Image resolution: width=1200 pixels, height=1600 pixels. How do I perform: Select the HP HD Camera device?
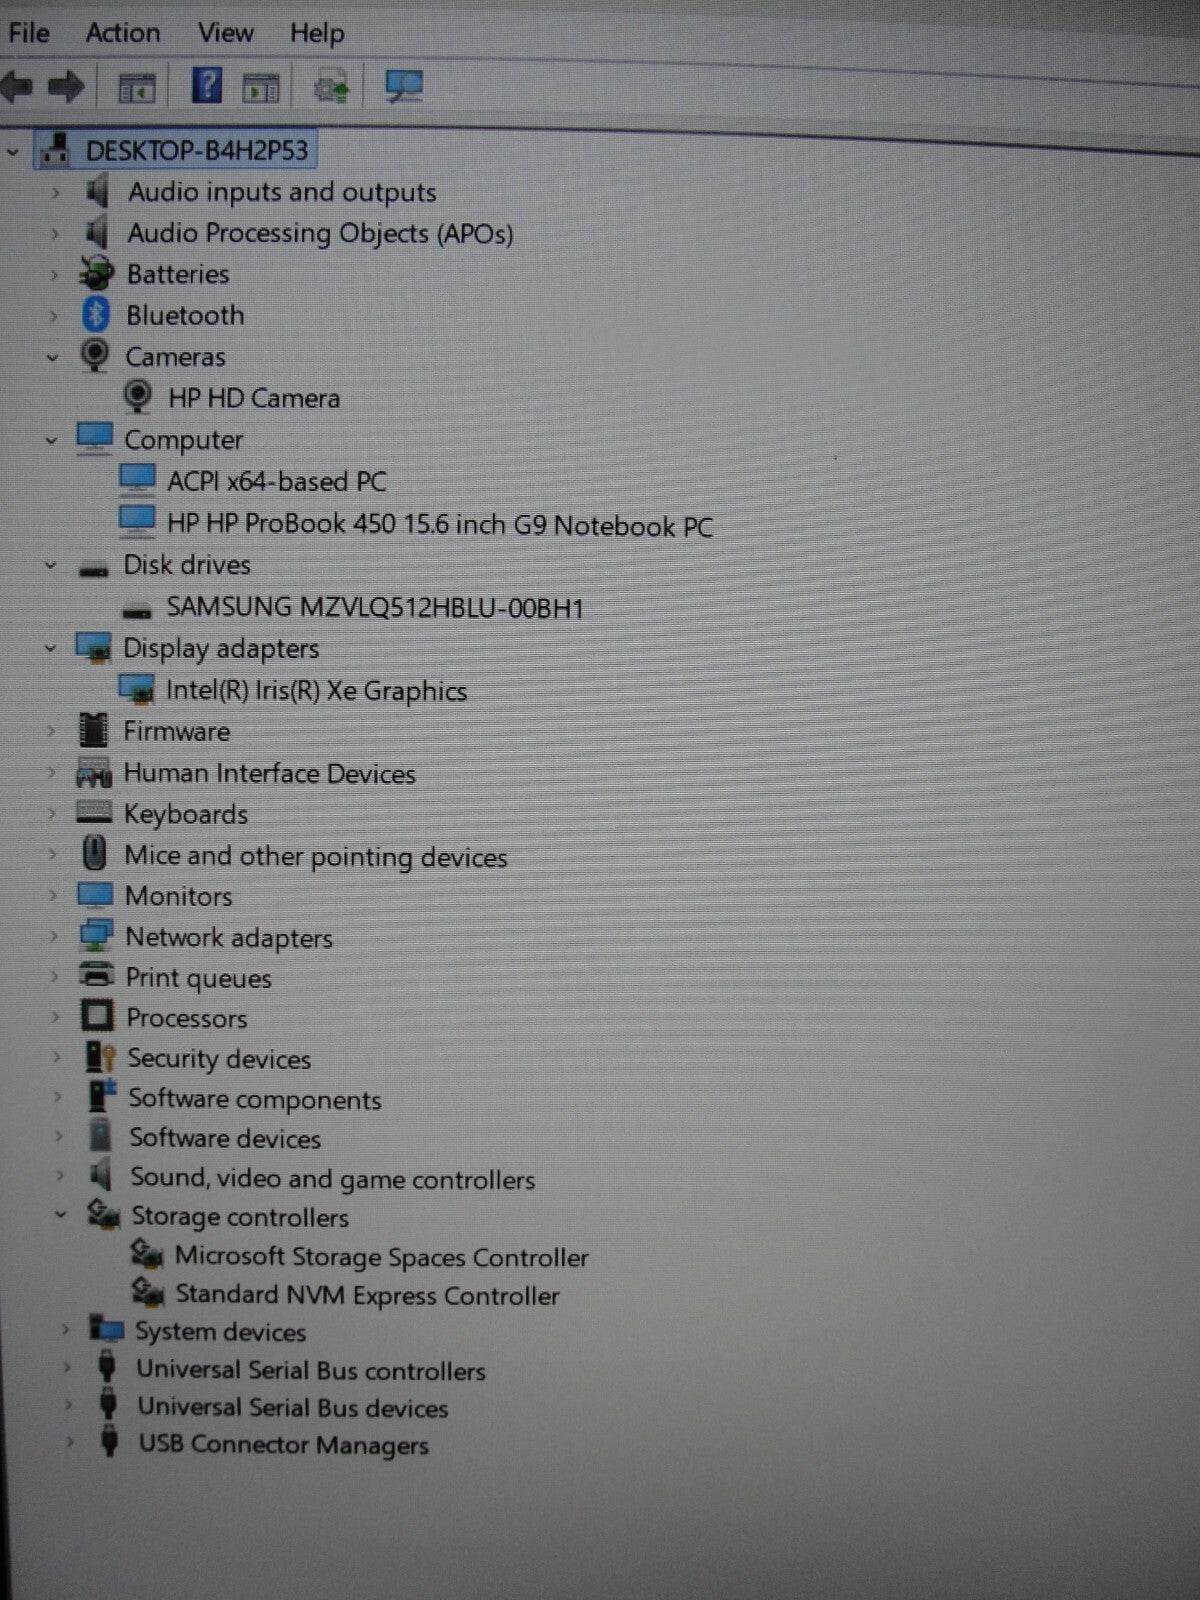pyautogui.click(x=253, y=398)
